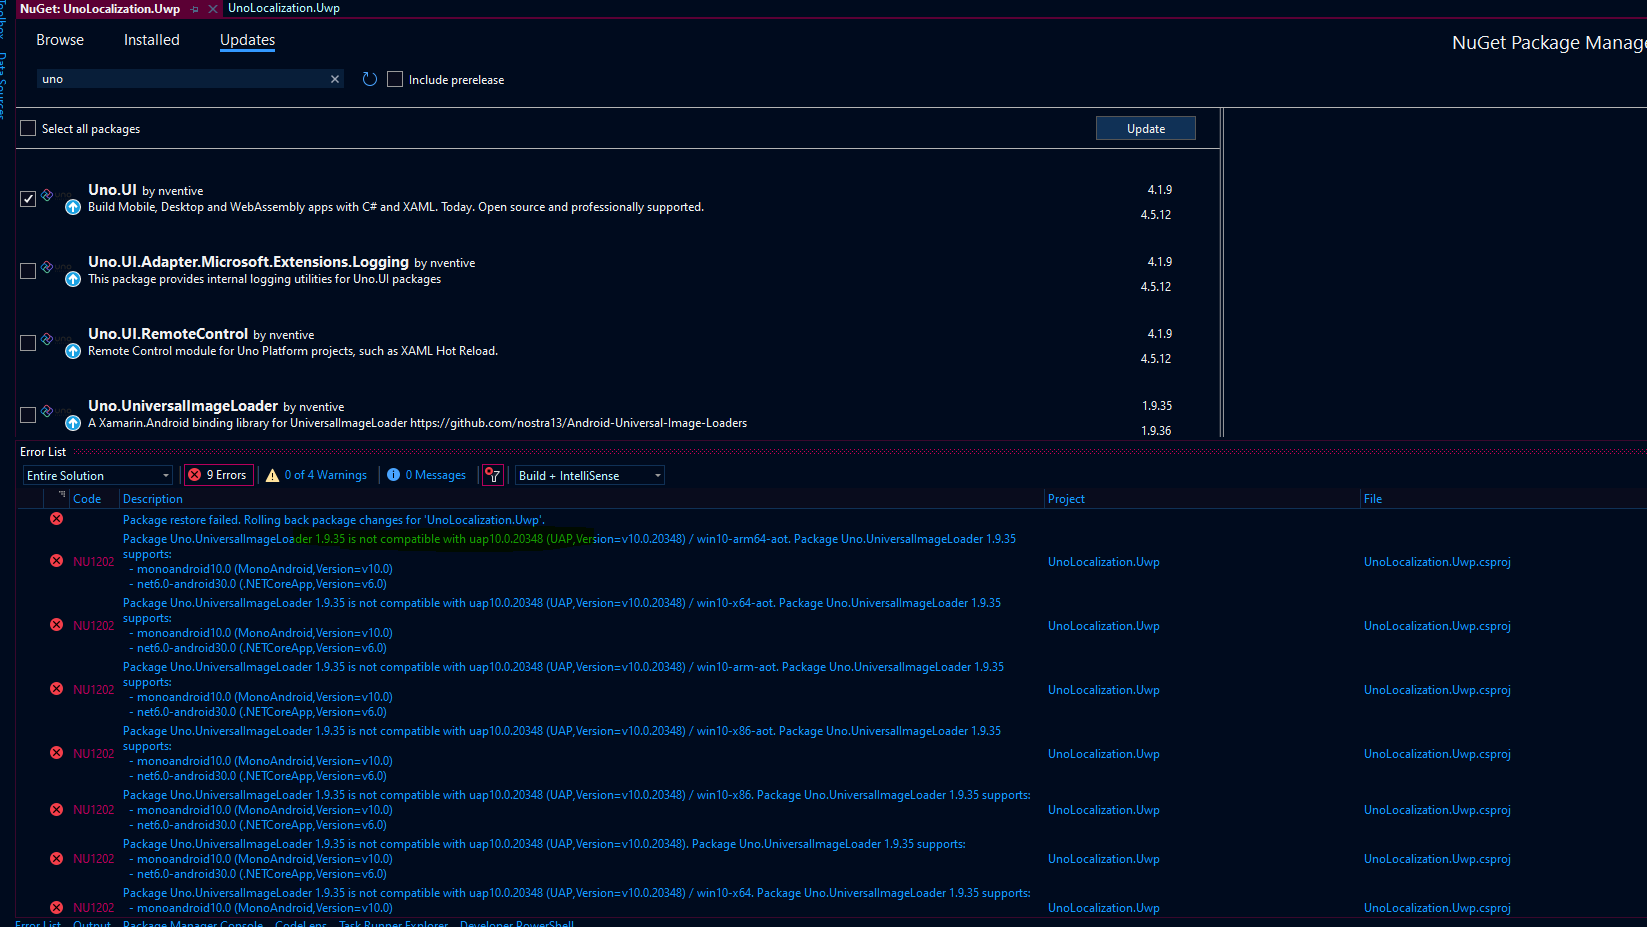Click the update arrow icon for Uno.UI
Screen dimensions: 1647x927
point(73,207)
